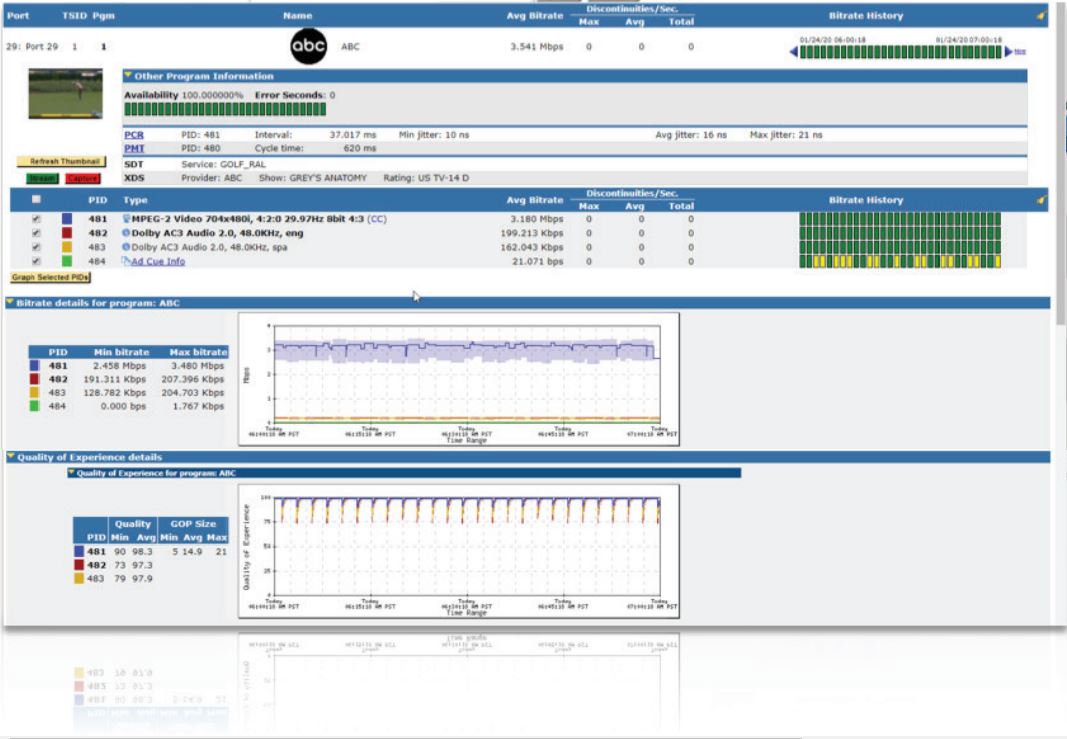Collapse the Bitrate details for program ABC section
This screenshot has width=1067, height=739.
point(10,302)
